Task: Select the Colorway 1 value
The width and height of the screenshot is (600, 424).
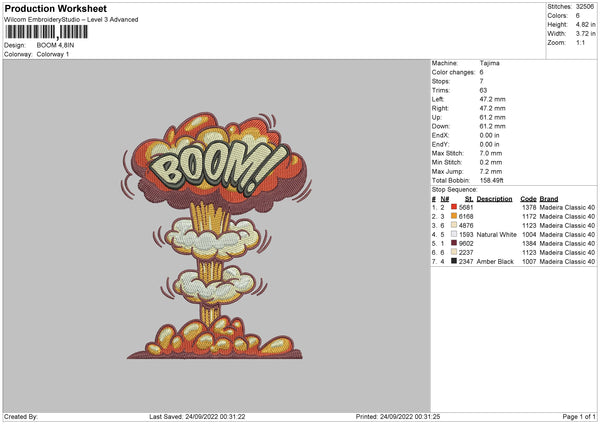Action: click(x=55, y=54)
